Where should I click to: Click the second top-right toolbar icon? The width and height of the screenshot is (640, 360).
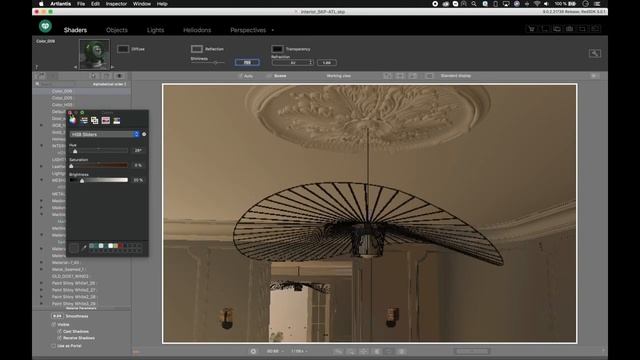[544, 29]
